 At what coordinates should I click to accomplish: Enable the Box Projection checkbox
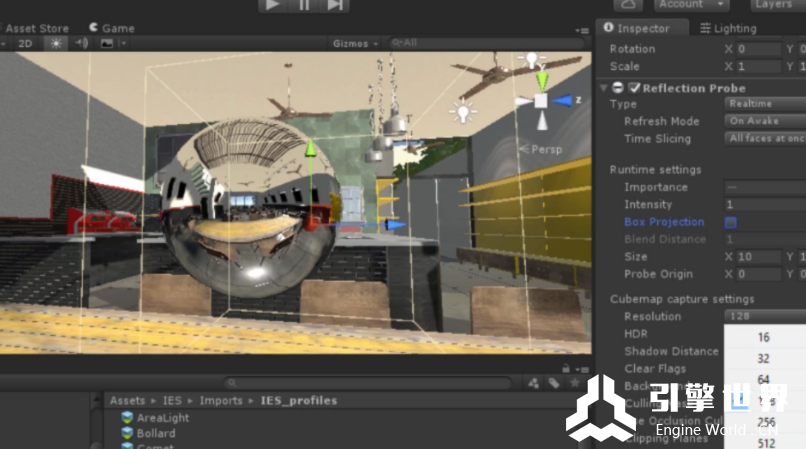pyautogui.click(x=731, y=222)
